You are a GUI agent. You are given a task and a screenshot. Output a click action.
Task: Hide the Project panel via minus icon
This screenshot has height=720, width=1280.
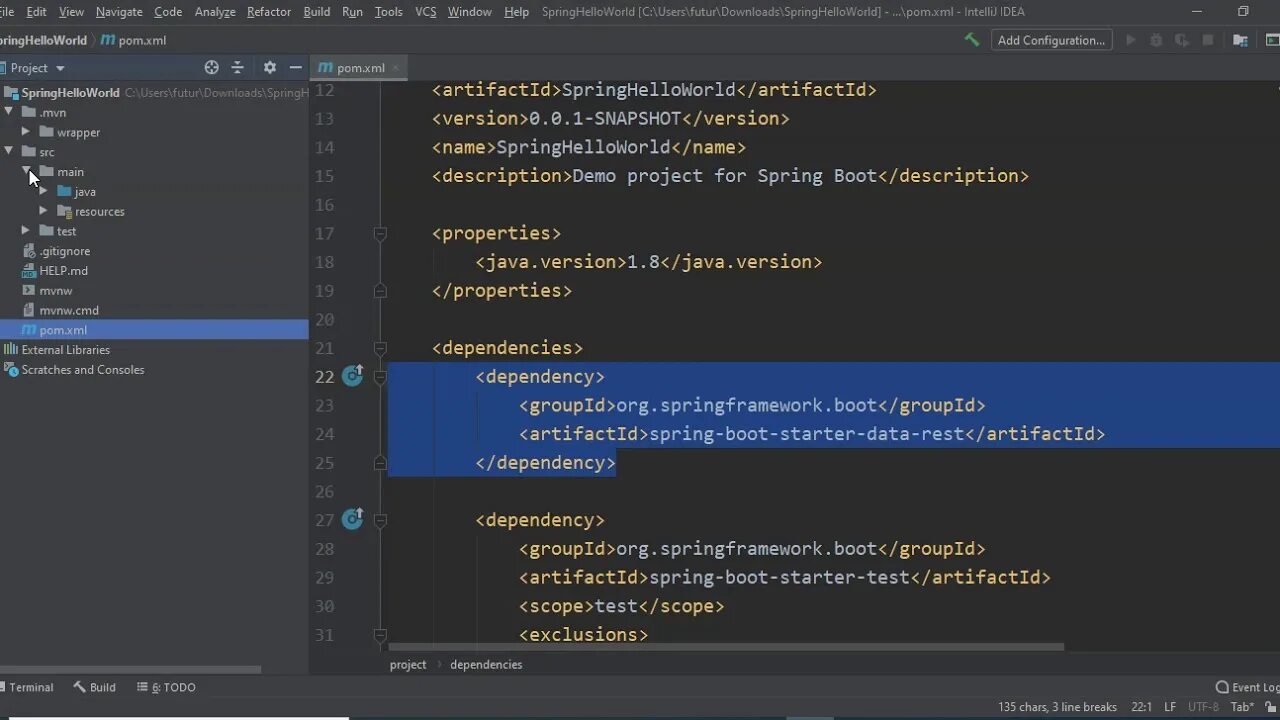tap(295, 67)
